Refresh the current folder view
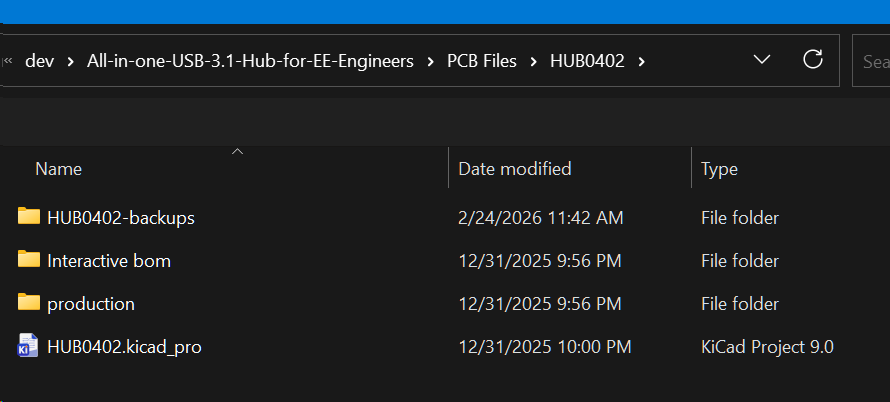This screenshot has width=890, height=402. [813, 60]
